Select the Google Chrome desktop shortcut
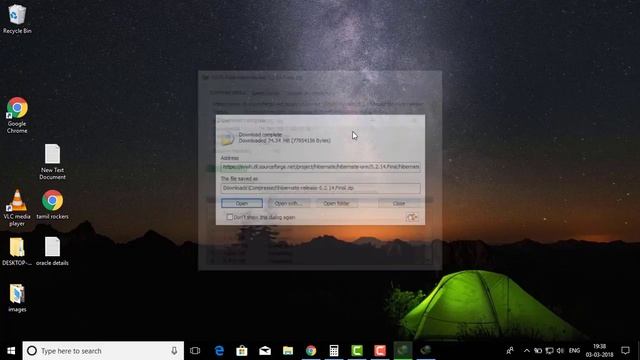 pos(17,115)
